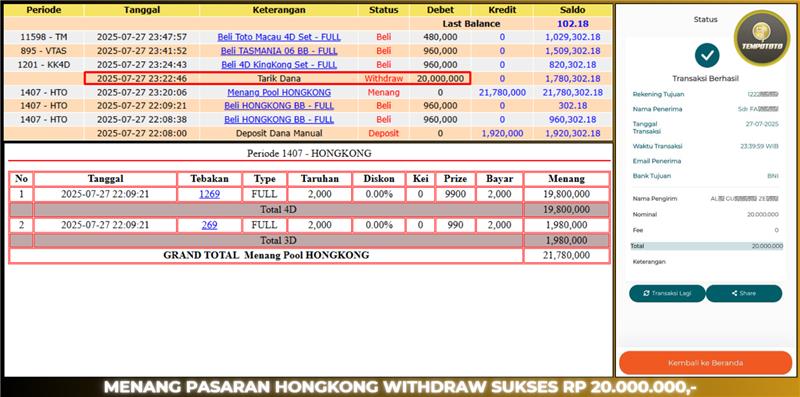800x397 pixels.
Task: Click the Periode column header
Action: pyautogui.click(x=43, y=10)
